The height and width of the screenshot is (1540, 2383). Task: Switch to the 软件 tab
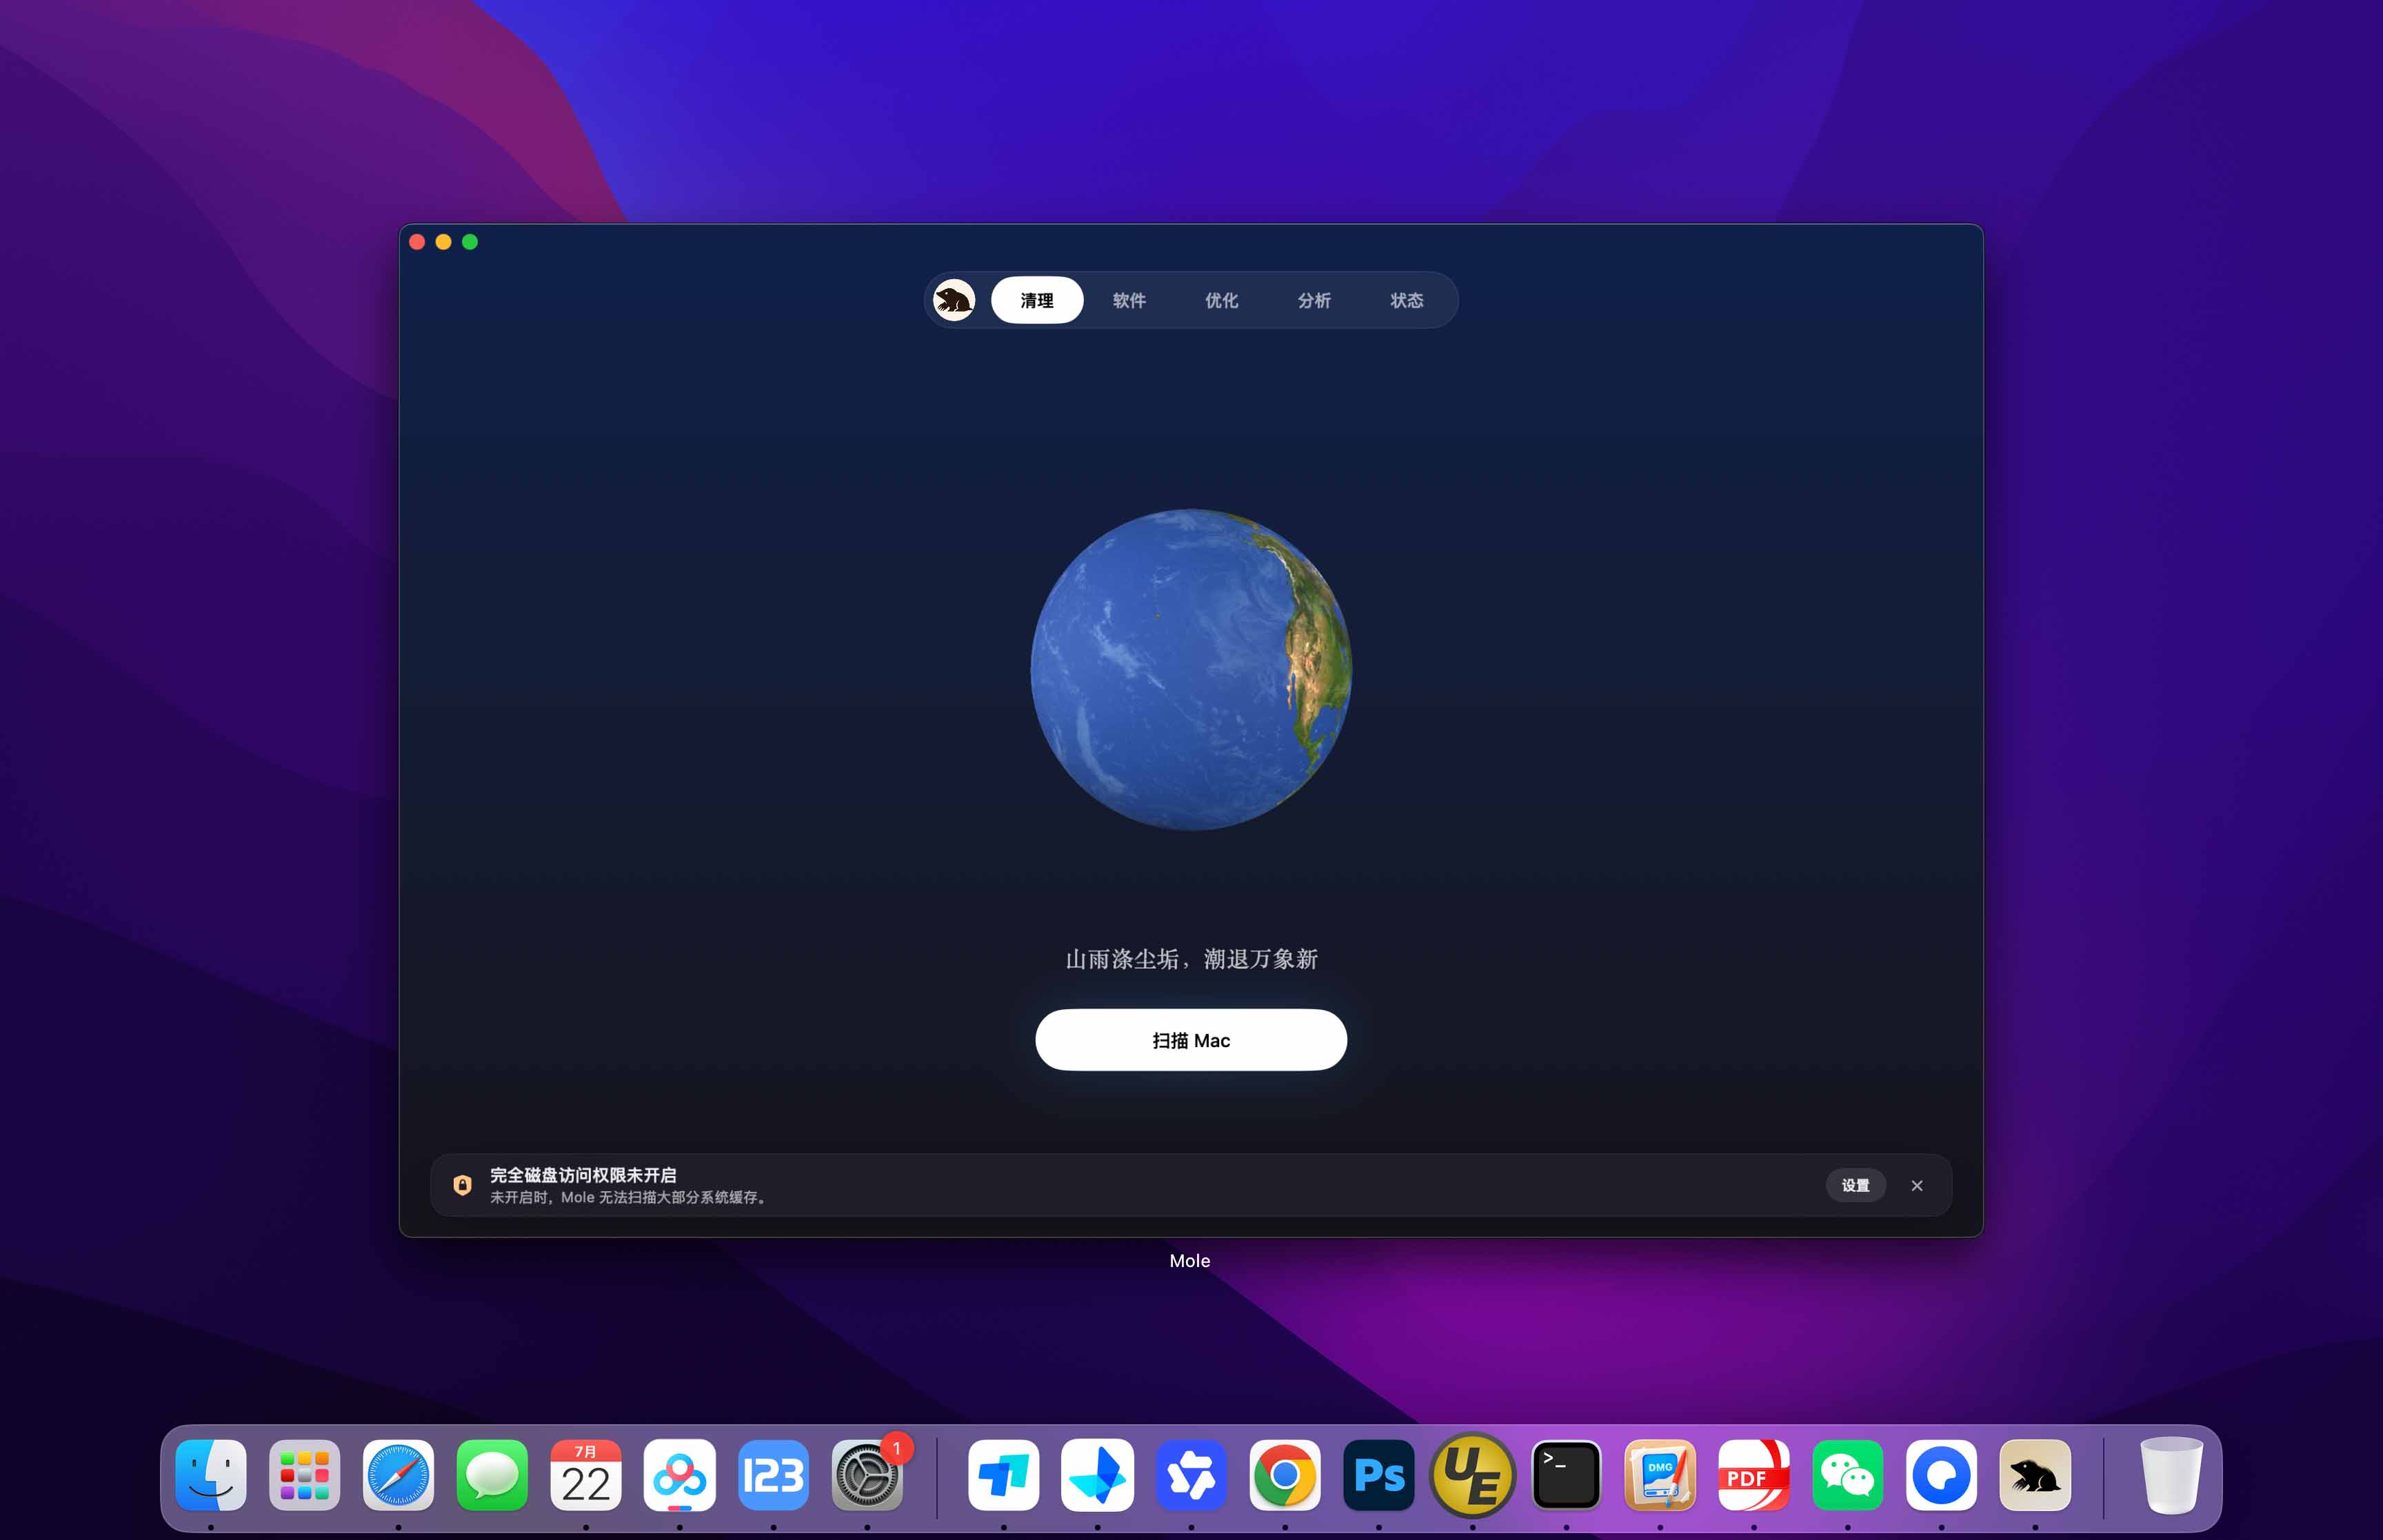[1129, 300]
